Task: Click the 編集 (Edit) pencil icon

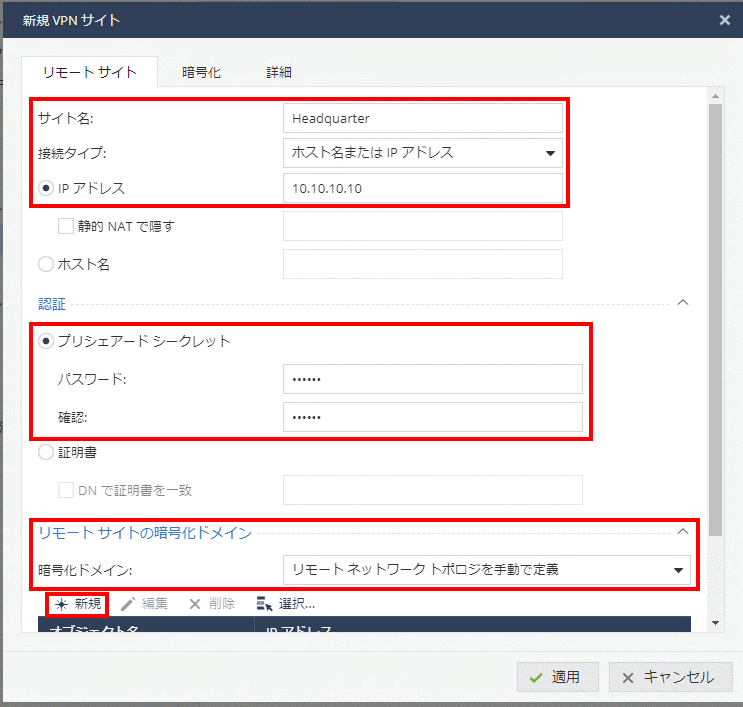Action: (128, 604)
